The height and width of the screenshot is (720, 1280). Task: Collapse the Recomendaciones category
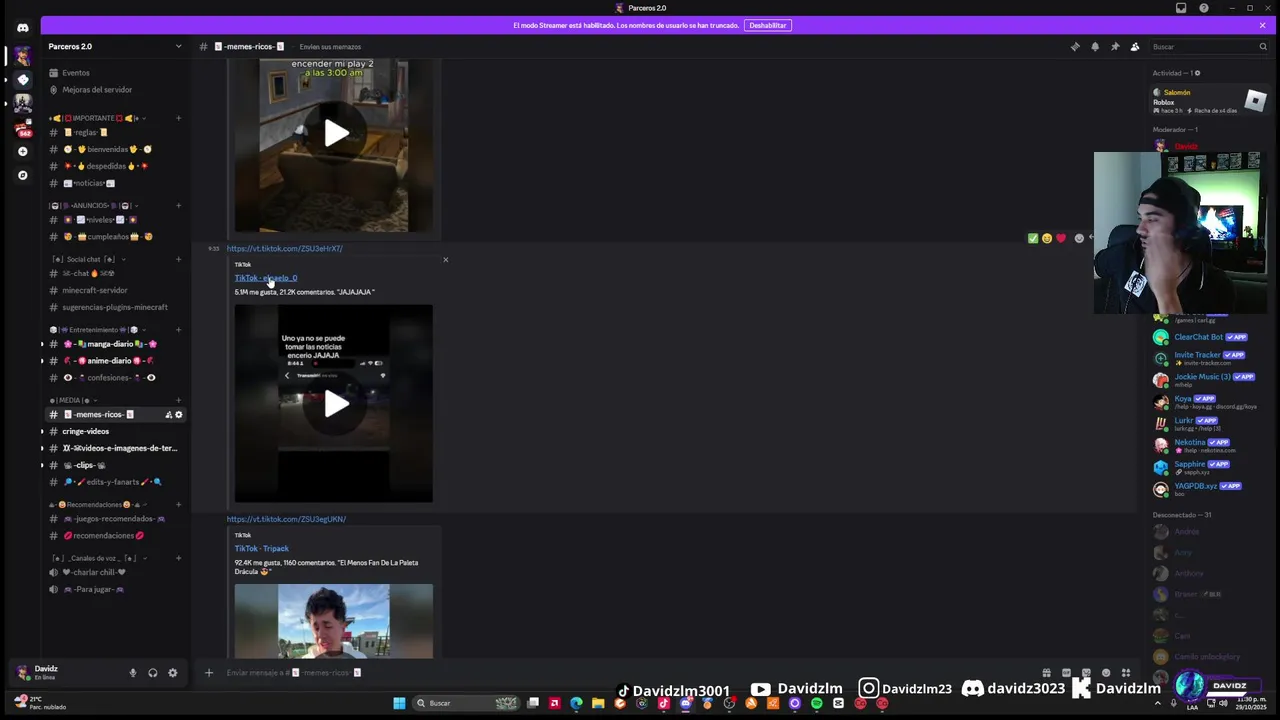coord(98,504)
